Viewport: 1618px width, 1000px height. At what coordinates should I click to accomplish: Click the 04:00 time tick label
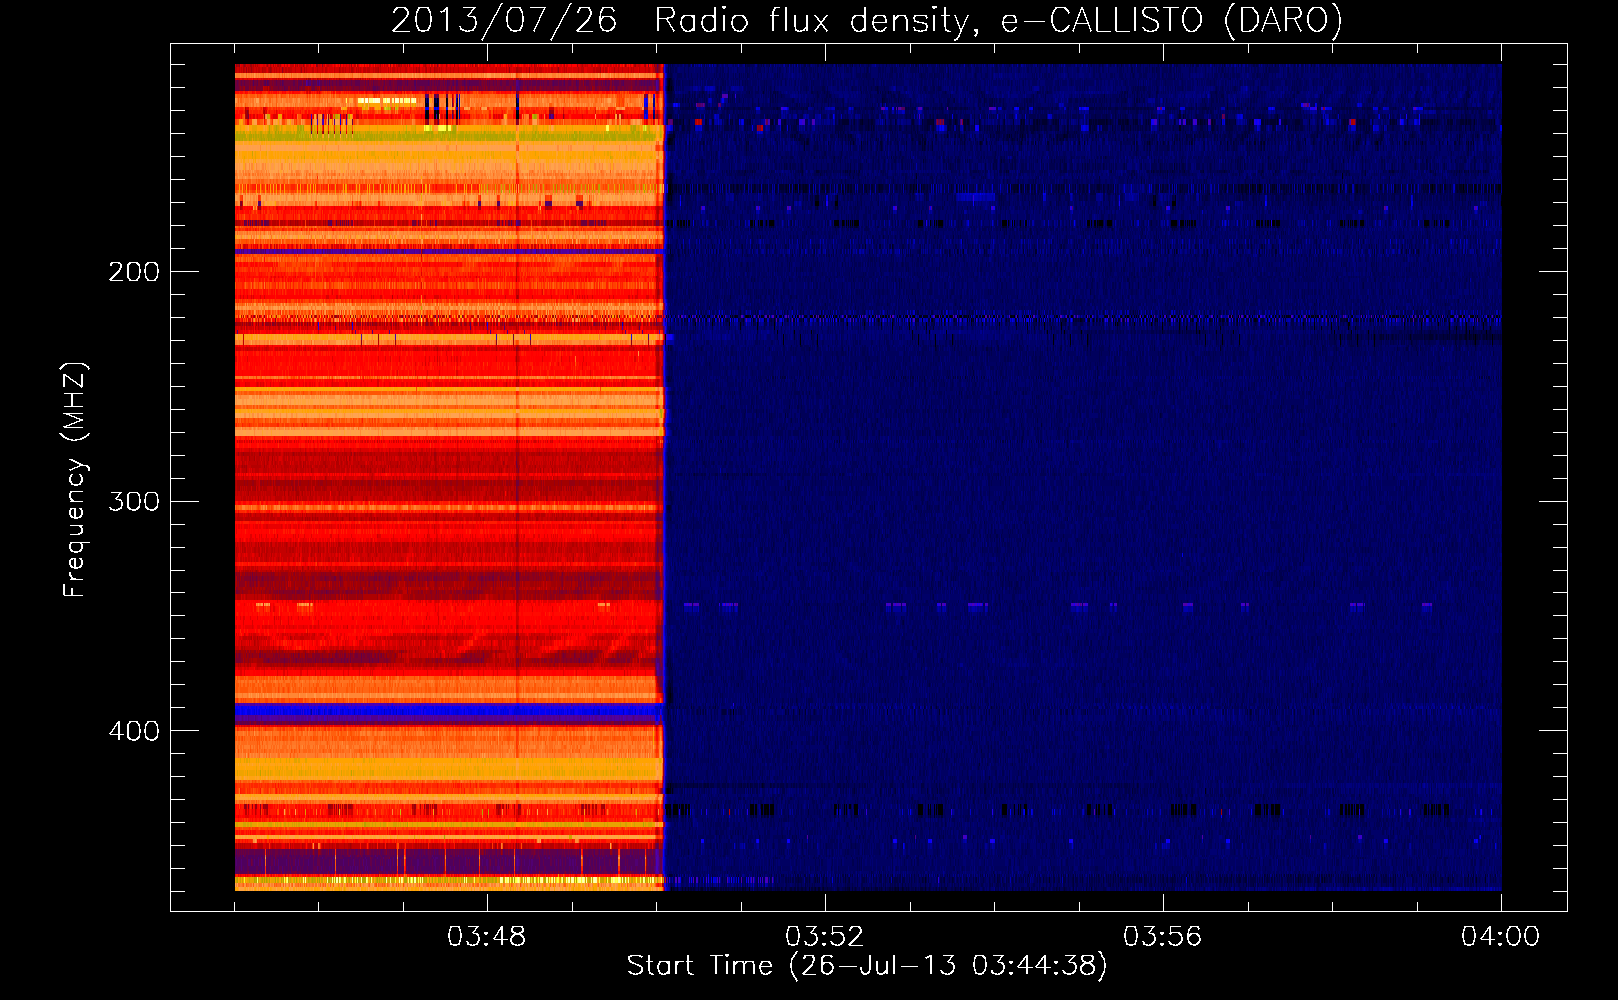[x=1500, y=937]
